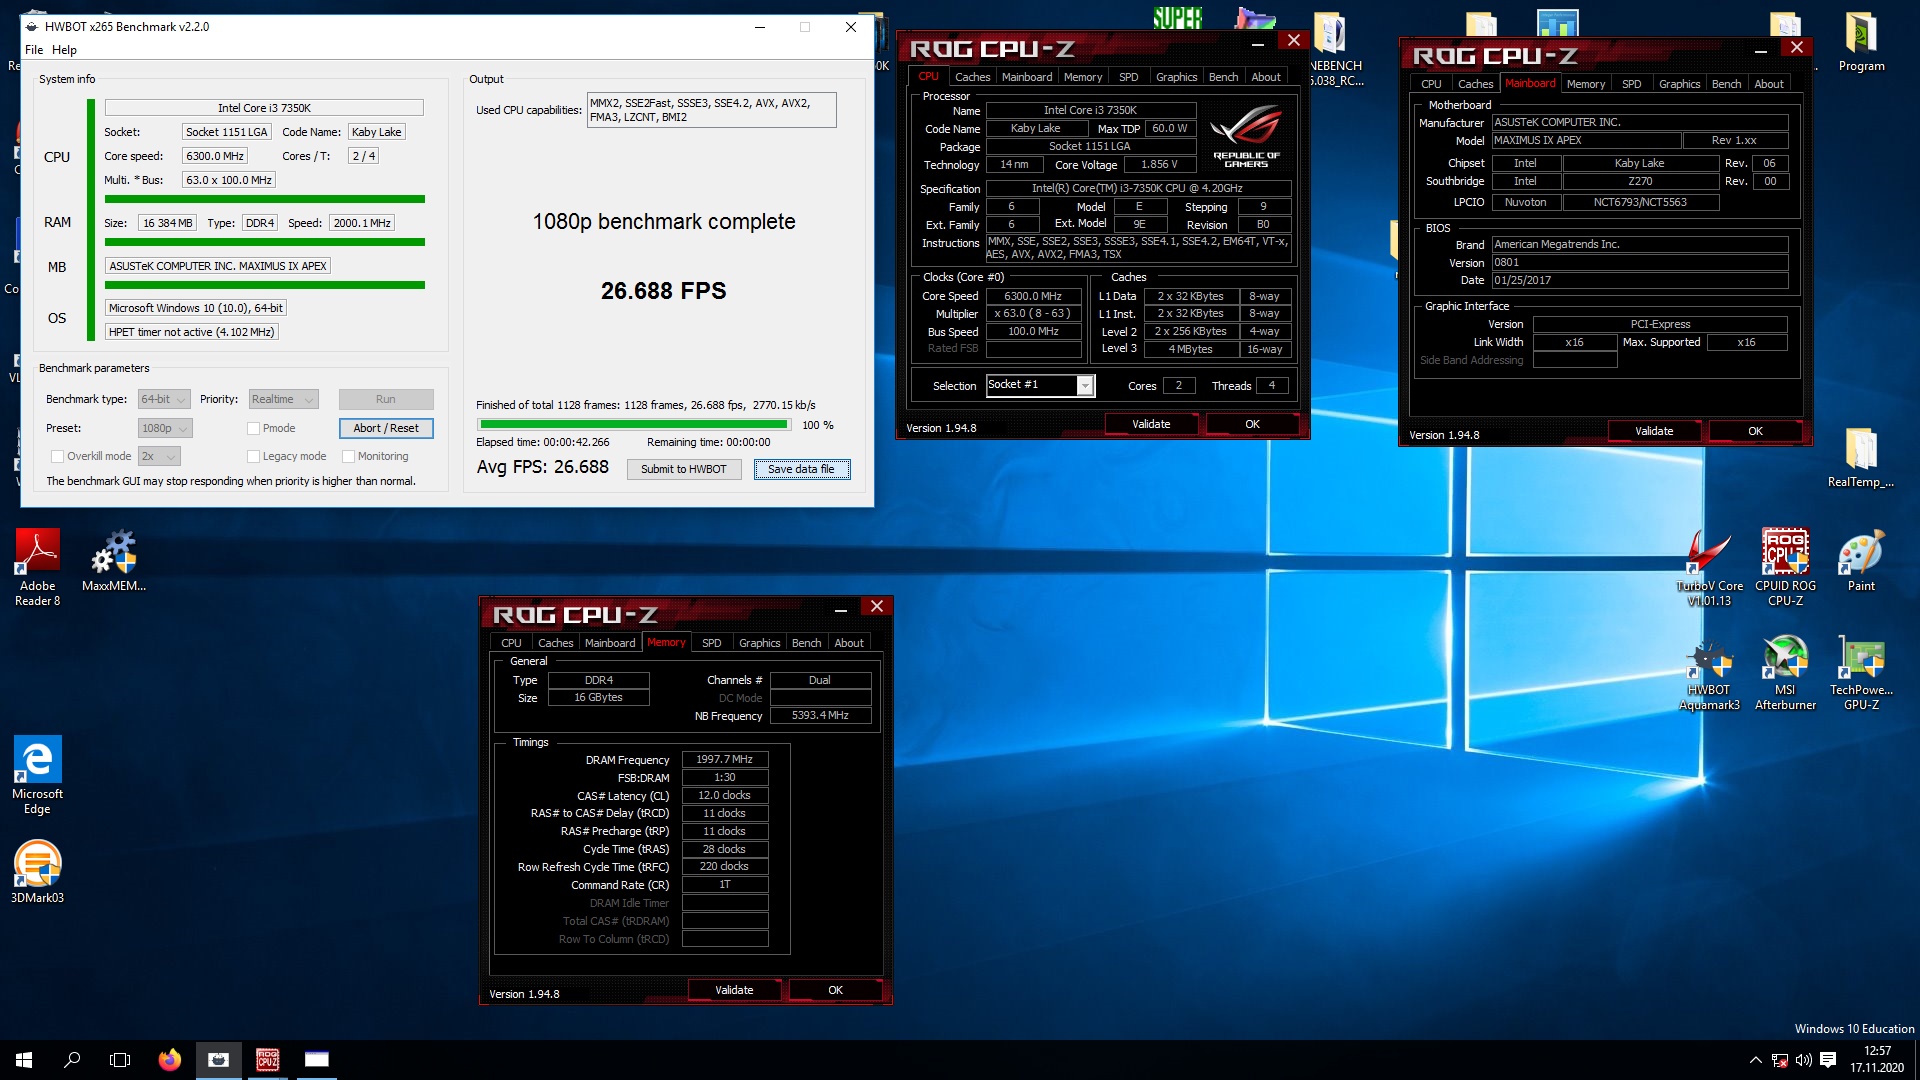Open Task View on taskbar
This screenshot has width=1920, height=1080.
[x=120, y=1060]
